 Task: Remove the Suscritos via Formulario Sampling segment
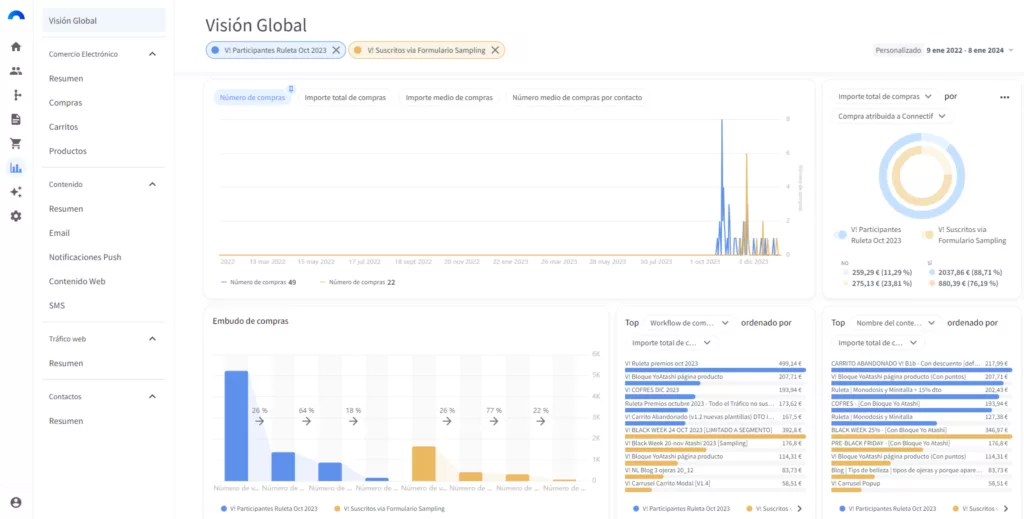tap(495, 50)
